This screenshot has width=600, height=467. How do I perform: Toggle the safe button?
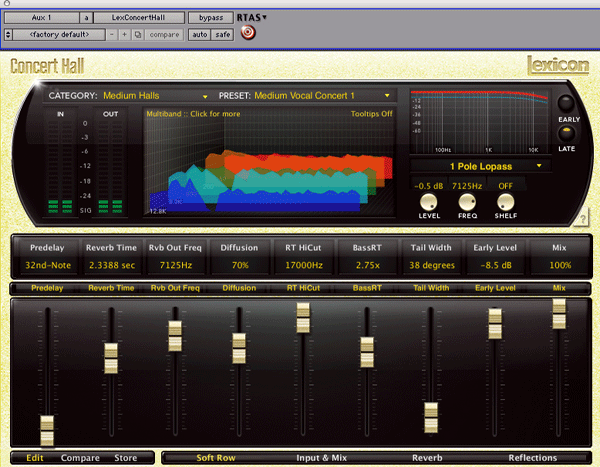(222, 35)
